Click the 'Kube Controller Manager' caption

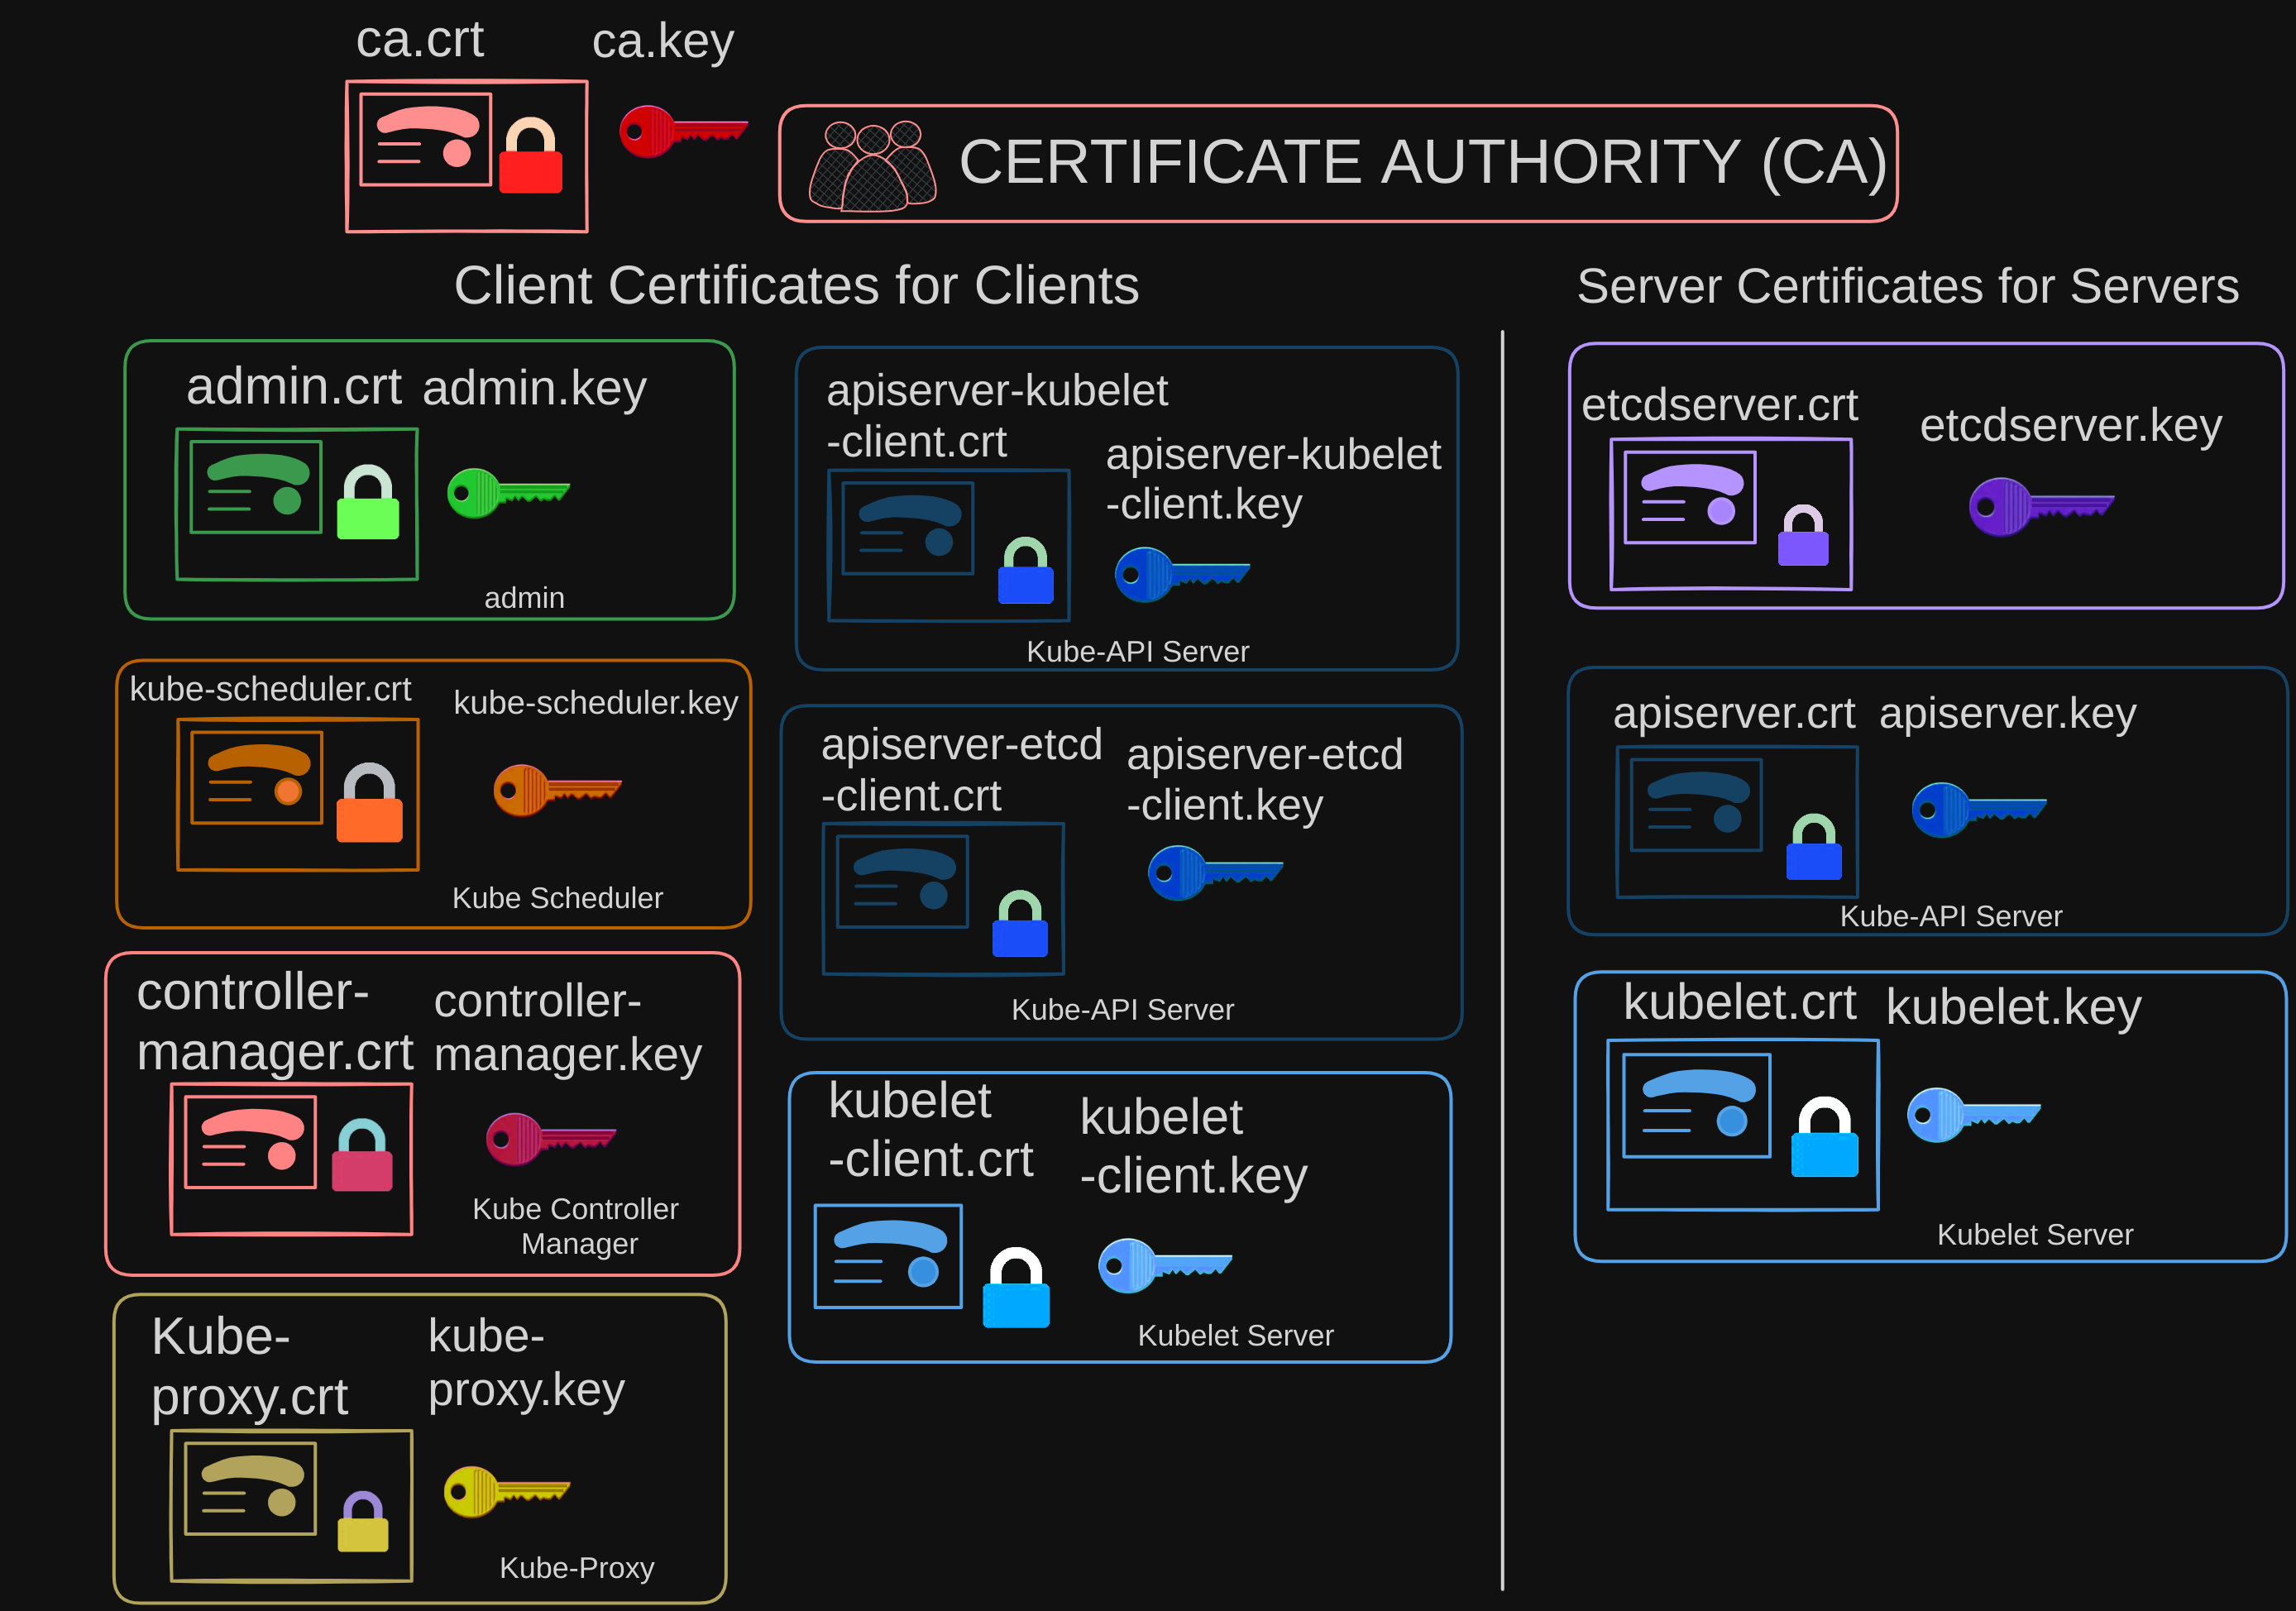coord(576,1226)
